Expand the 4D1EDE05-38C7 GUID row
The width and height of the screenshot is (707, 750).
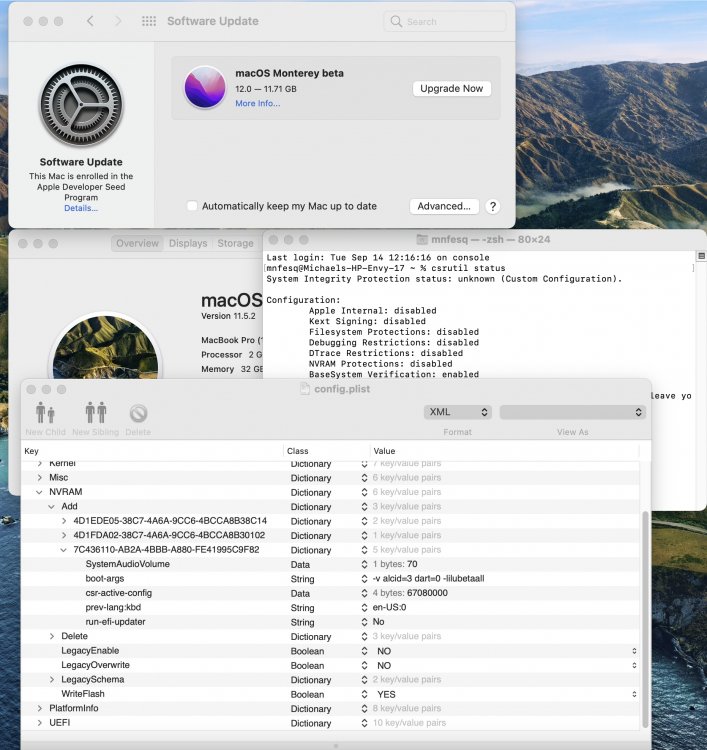pos(64,520)
